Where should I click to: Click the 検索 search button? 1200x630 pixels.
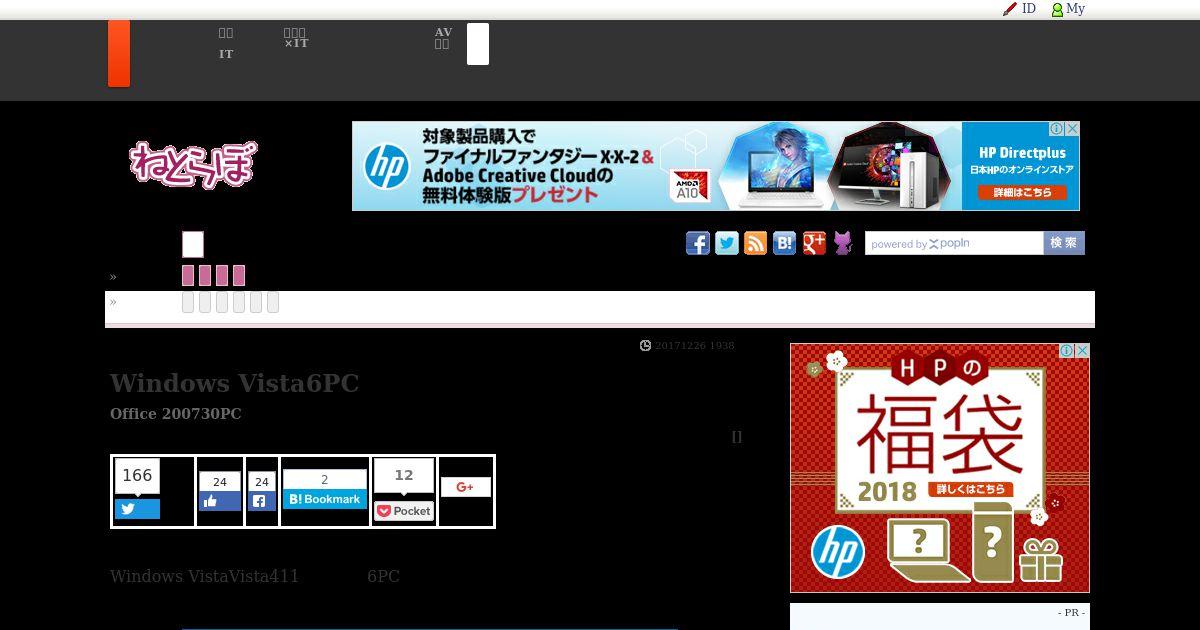[x=1064, y=243]
